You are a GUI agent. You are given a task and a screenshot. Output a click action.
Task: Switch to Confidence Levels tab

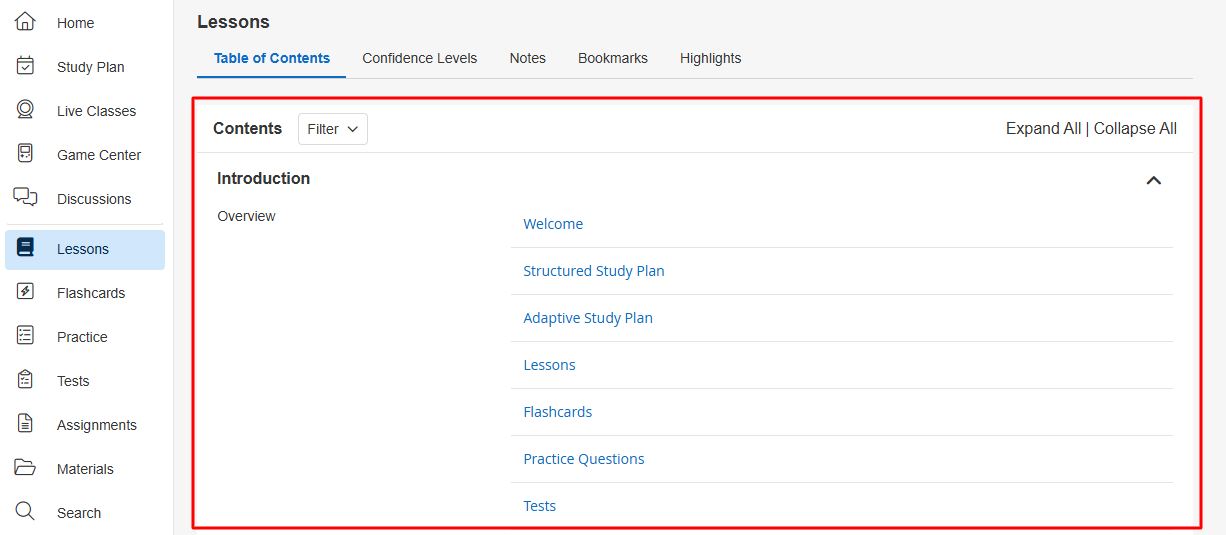[420, 58]
